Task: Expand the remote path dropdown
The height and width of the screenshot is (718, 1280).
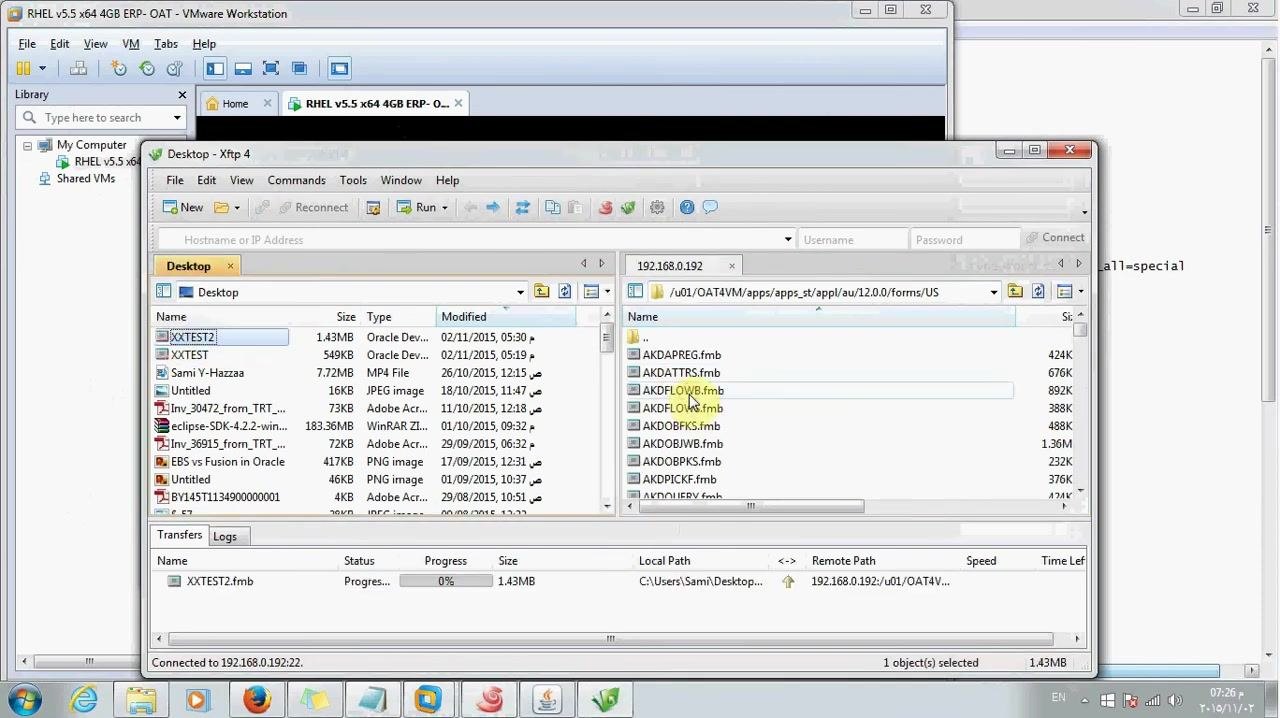Action: 993,292
